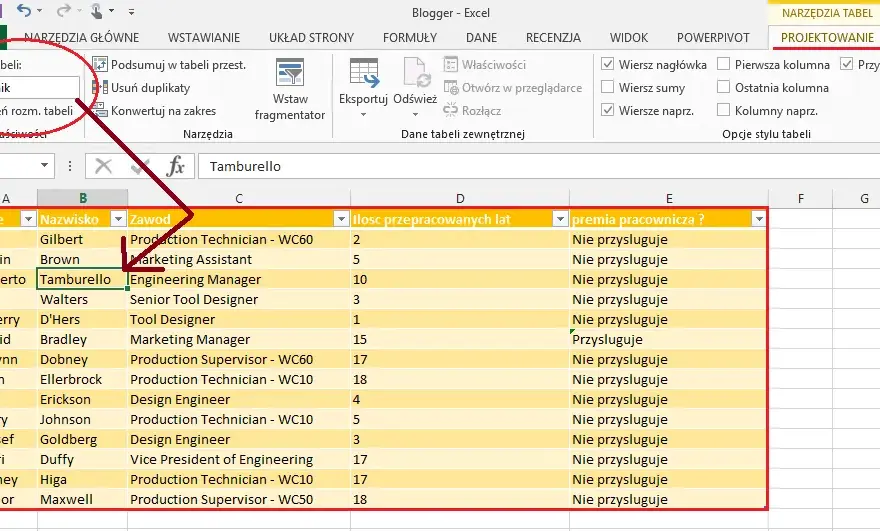
Task: Switch to POWERPIVOT tab
Action: (x=713, y=38)
